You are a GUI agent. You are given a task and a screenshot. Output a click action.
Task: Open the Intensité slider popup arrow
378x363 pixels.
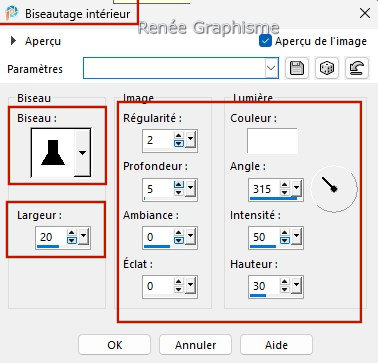[x=297, y=237]
